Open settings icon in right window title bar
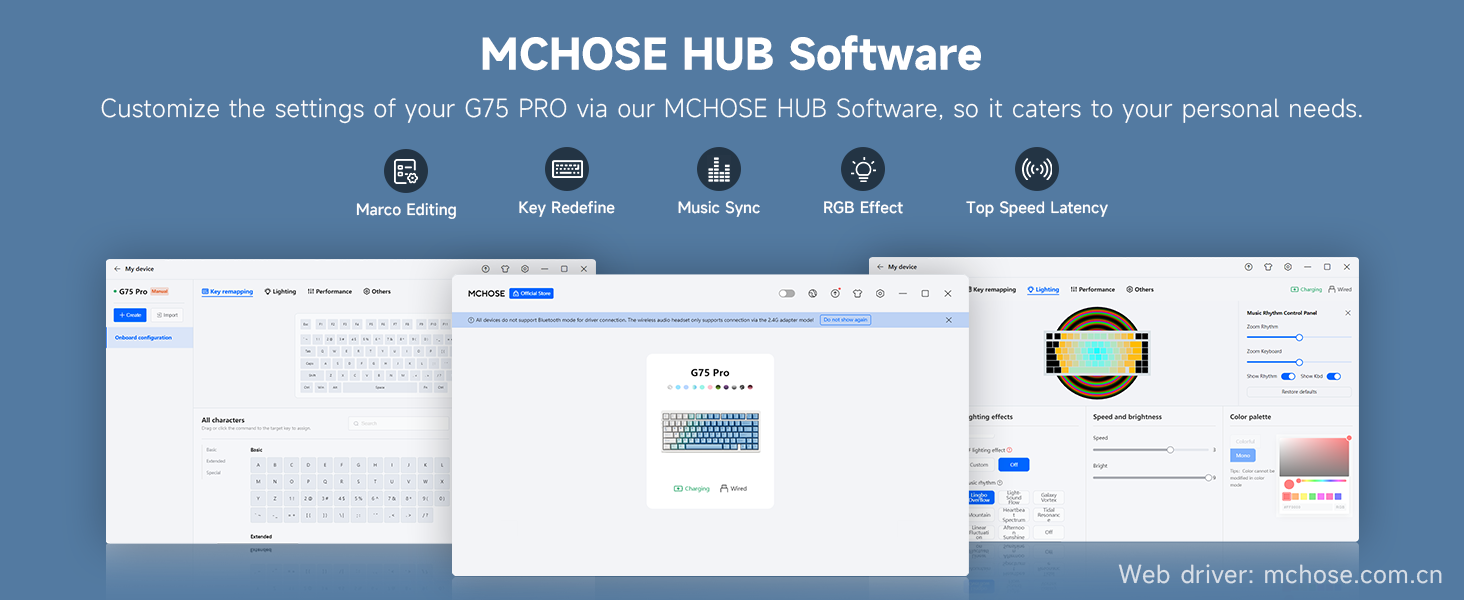This screenshot has height=600, width=1464. (1288, 267)
